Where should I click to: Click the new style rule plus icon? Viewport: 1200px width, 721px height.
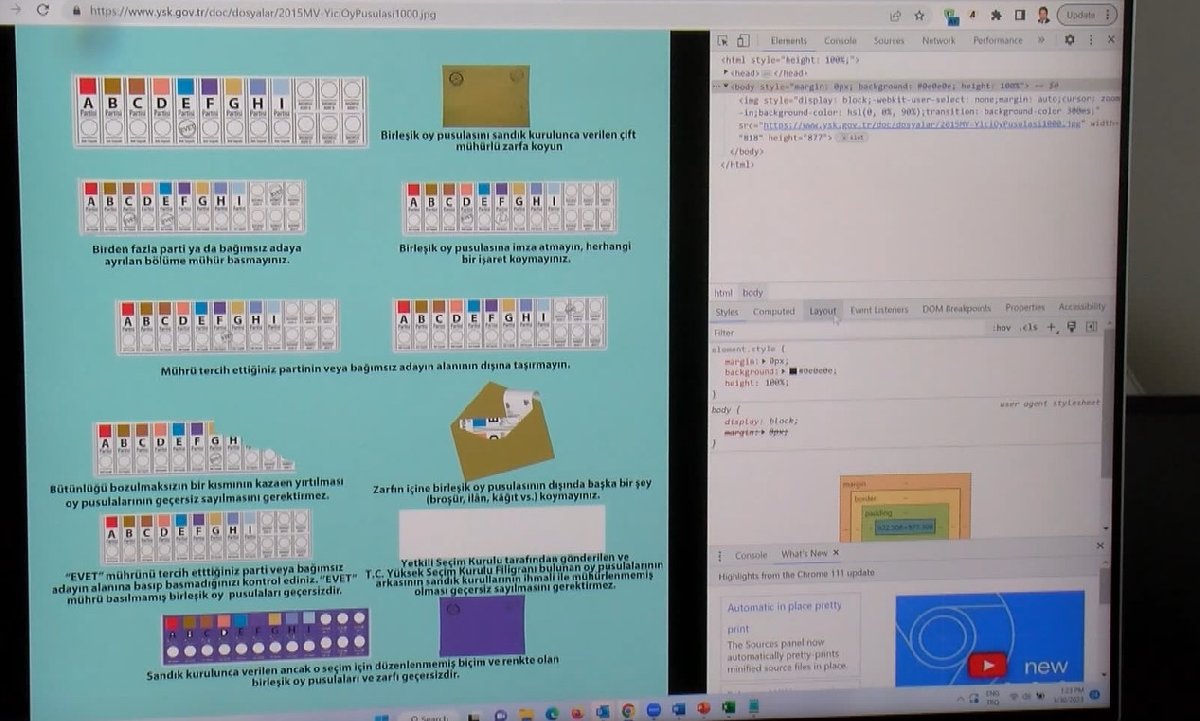tap(1051, 328)
